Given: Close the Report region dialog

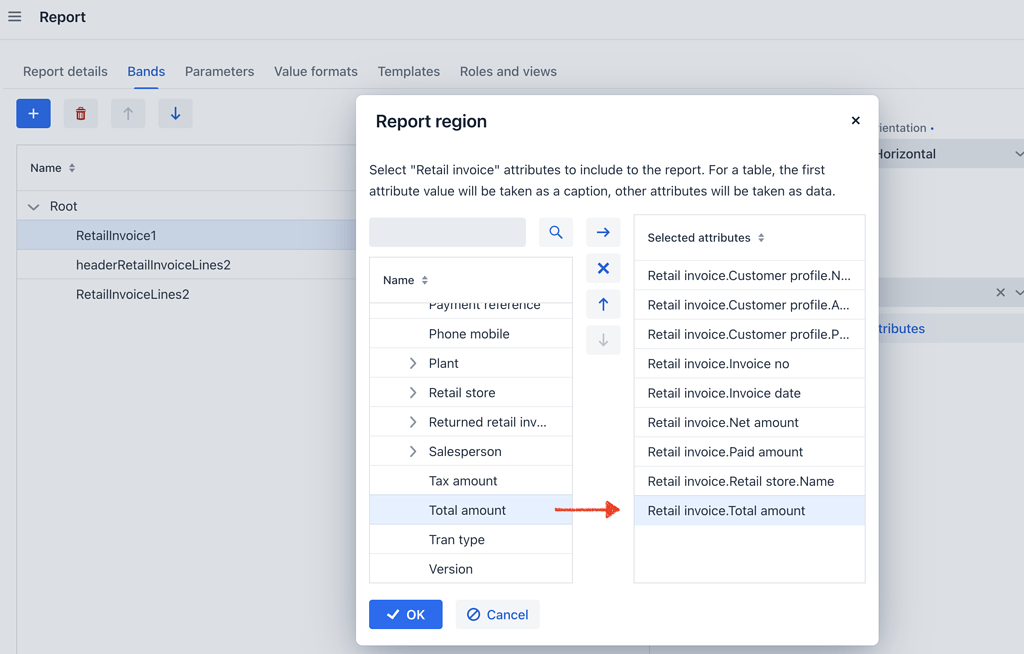Looking at the screenshot, I should (856, 121).
